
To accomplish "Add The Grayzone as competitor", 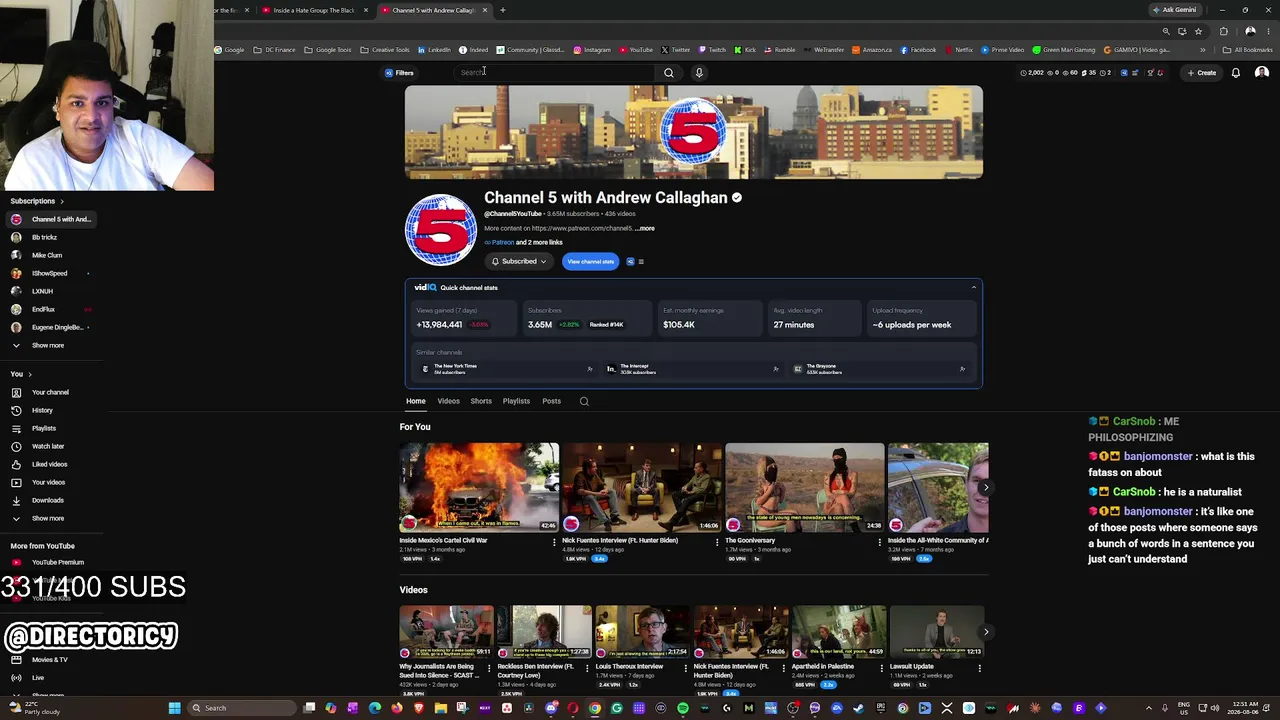I will pyautogui.click(x=962, y=369).
